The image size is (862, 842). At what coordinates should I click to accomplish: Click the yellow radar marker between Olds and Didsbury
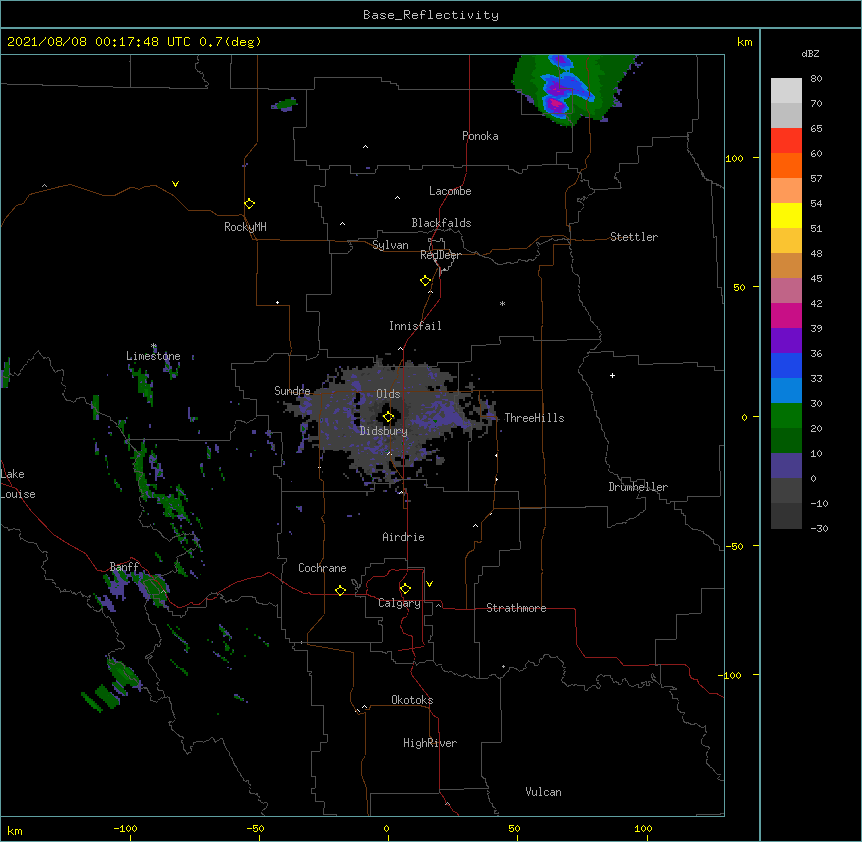(x=388, y=416)
